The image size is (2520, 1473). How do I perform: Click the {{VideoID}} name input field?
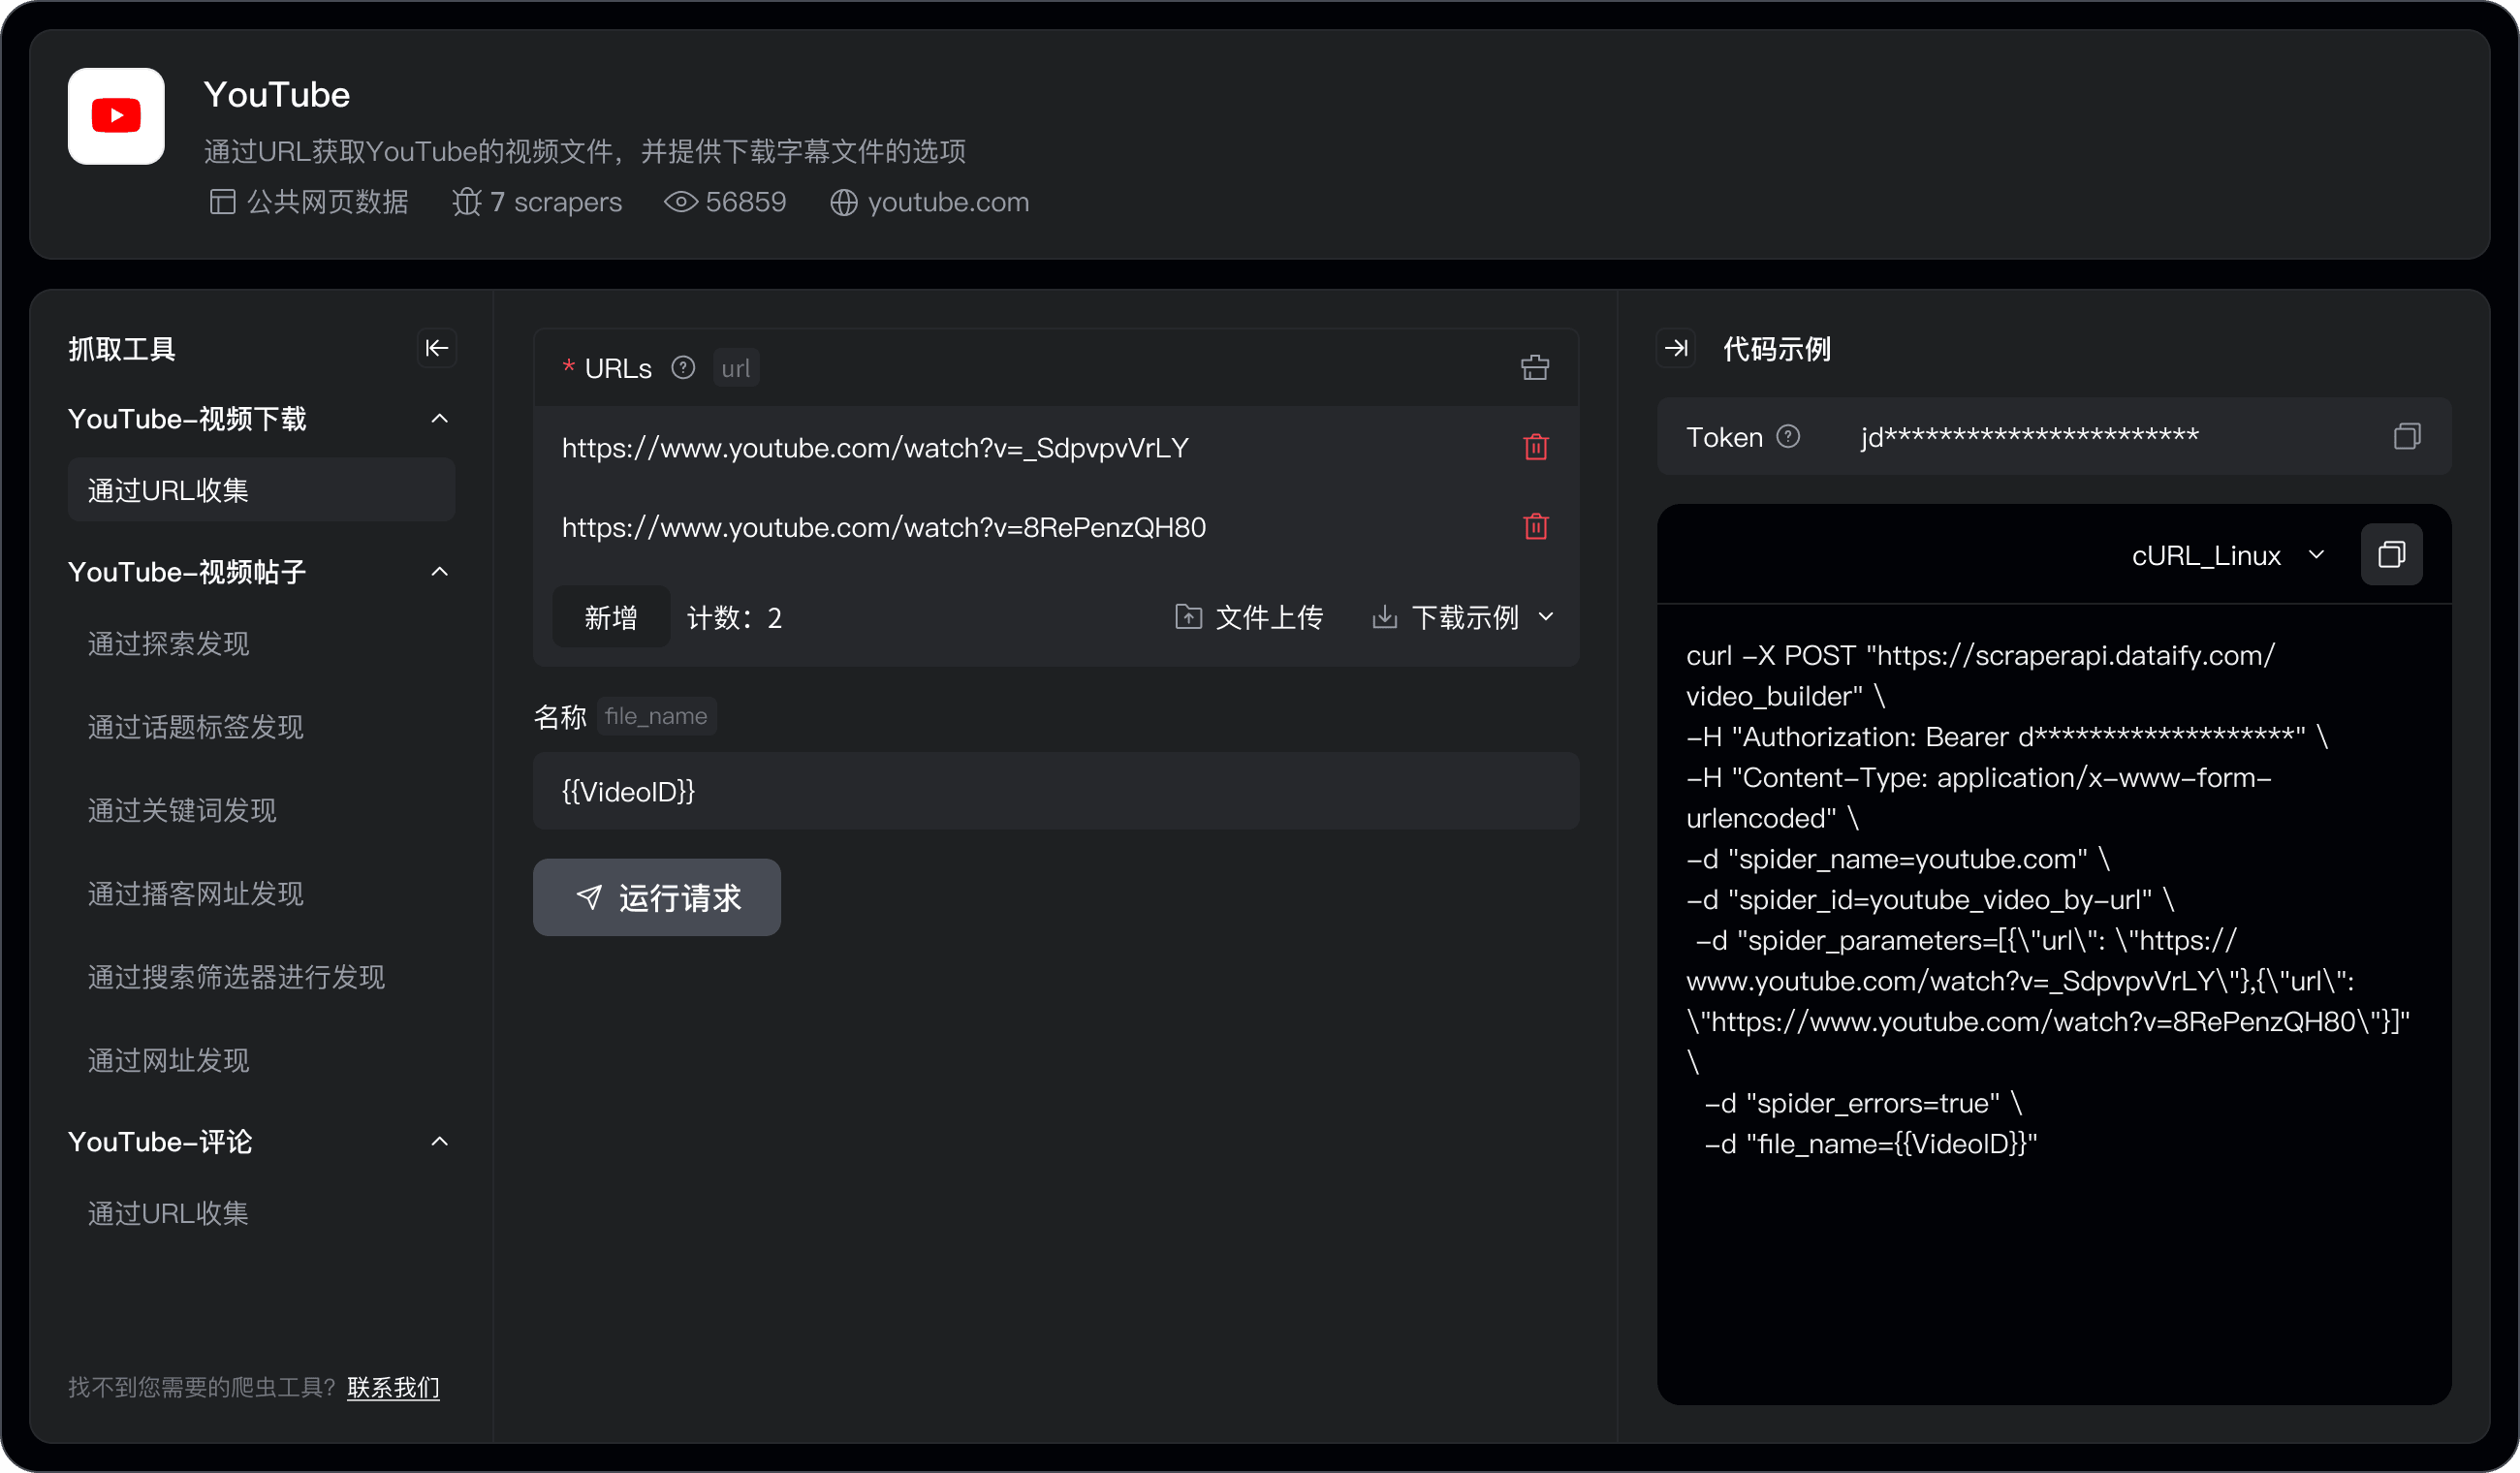pyautogui.click(x=1056, y=791)
